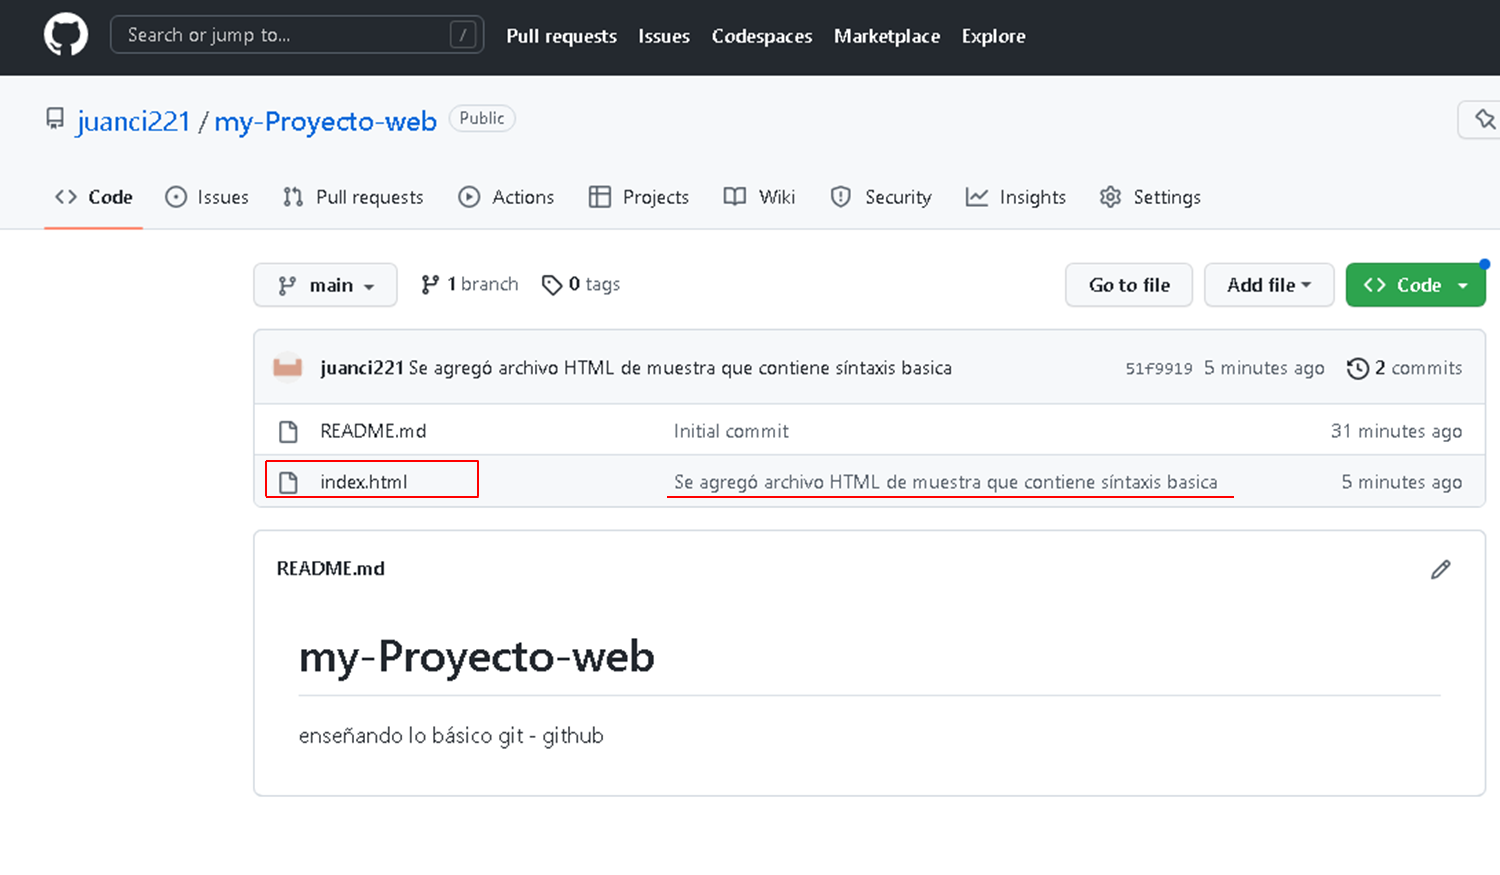Click the repository book icon beside juanci221
The width and height of the screenshot is (1500, 875).
click(55, 120)
